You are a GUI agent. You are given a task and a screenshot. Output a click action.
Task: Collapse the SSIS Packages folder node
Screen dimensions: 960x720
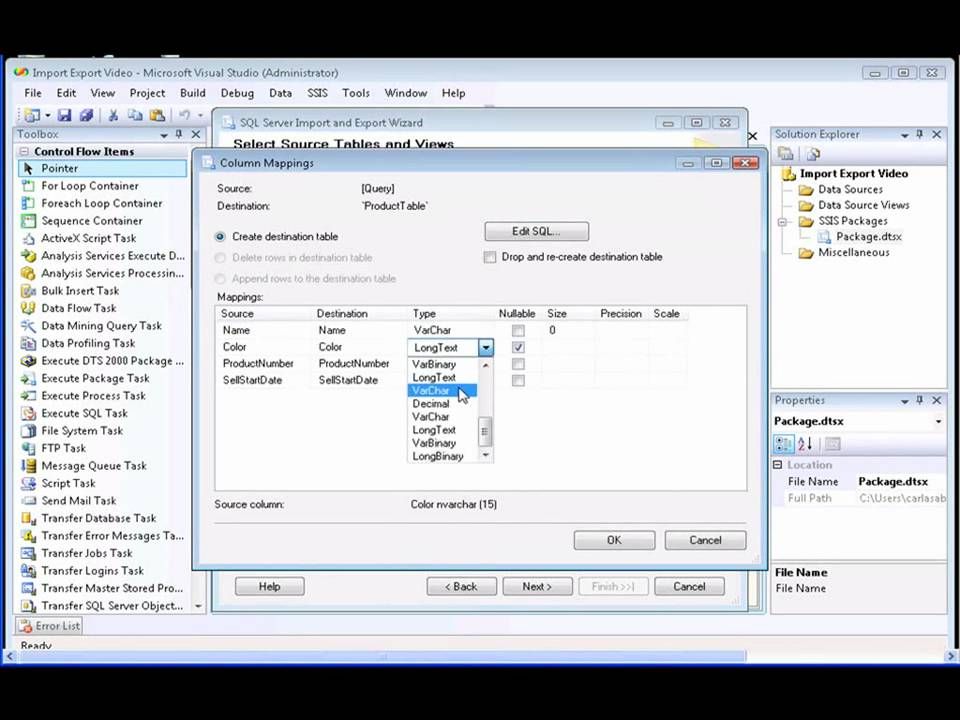[x=782, y=222]
